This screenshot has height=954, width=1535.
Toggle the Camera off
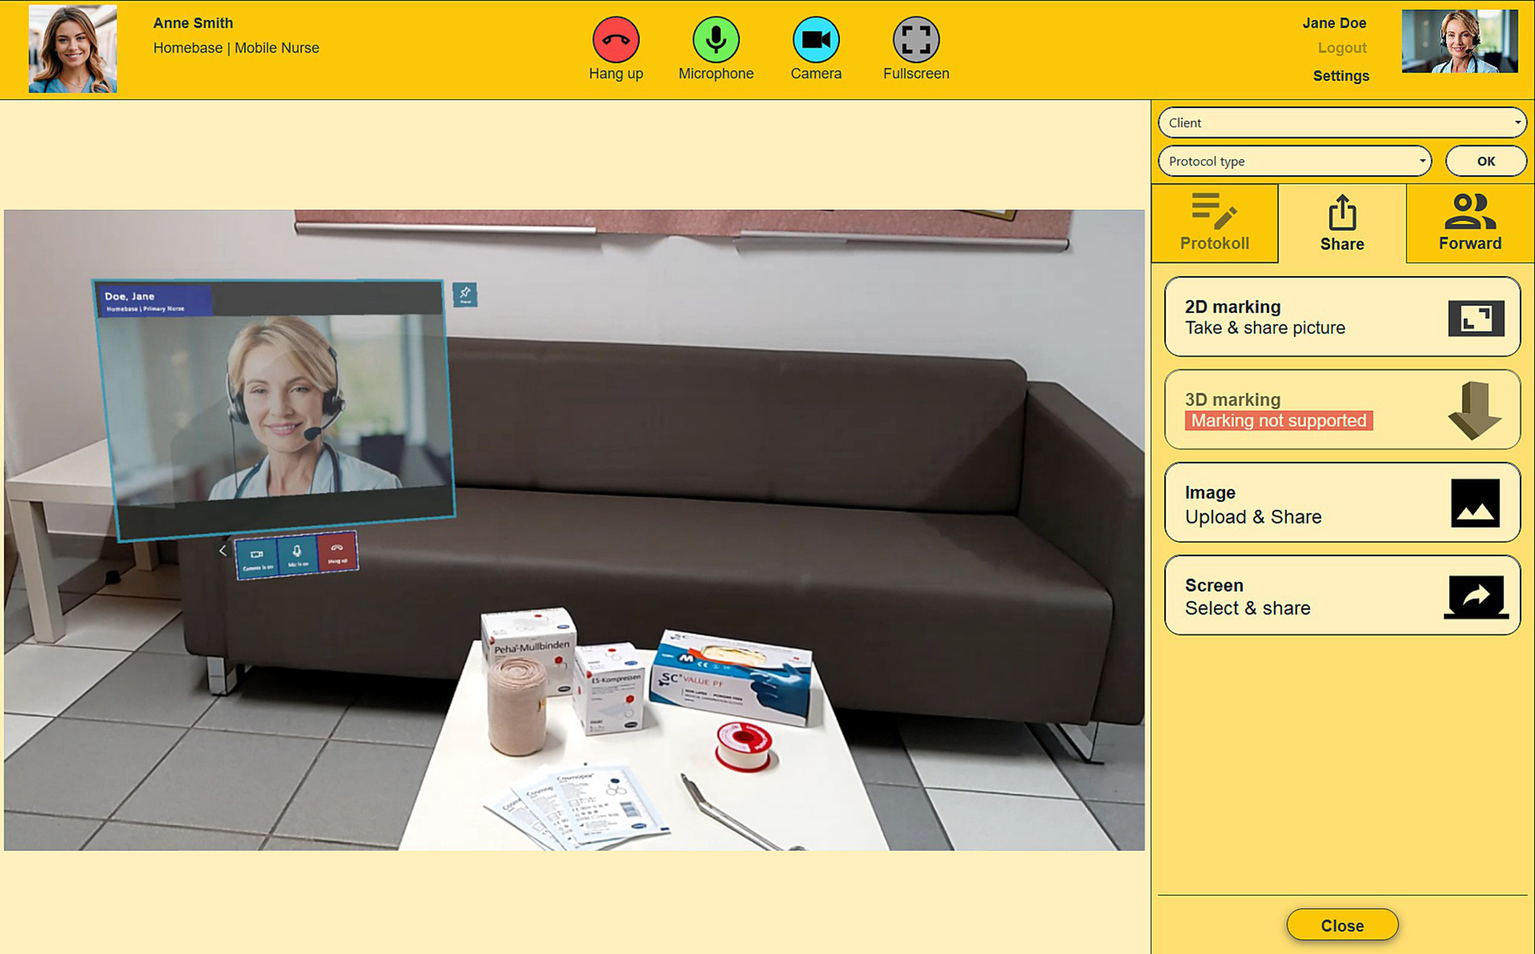(x=815, y=41)
